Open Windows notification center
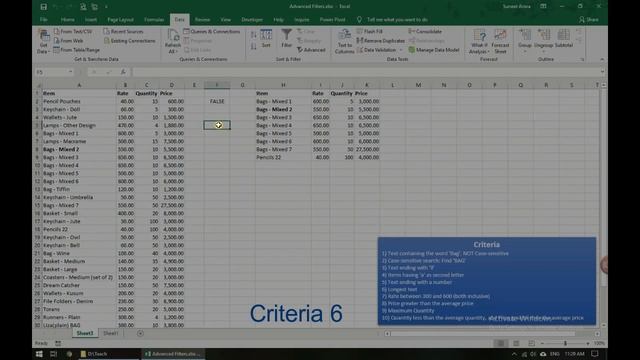This screenshot has width=640, height=360. [595, 354]
